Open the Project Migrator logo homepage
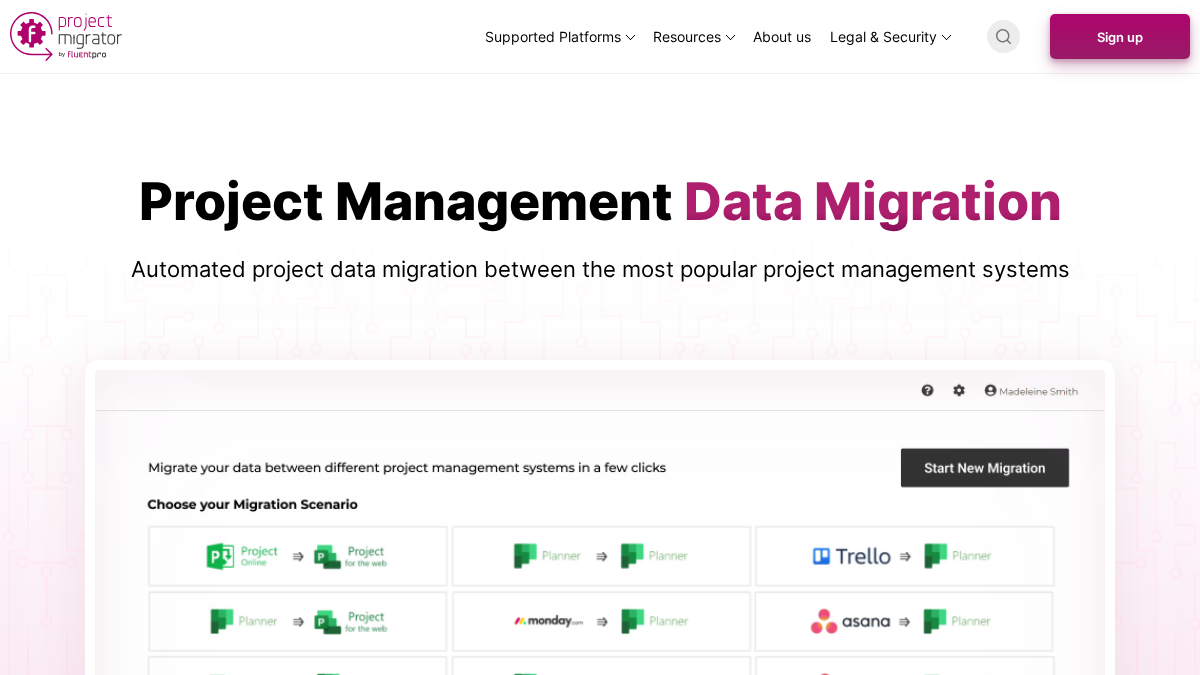Image resolution: width=1200 pixels, height=675 pixels. pyautogui.click(x=66, y=37)
